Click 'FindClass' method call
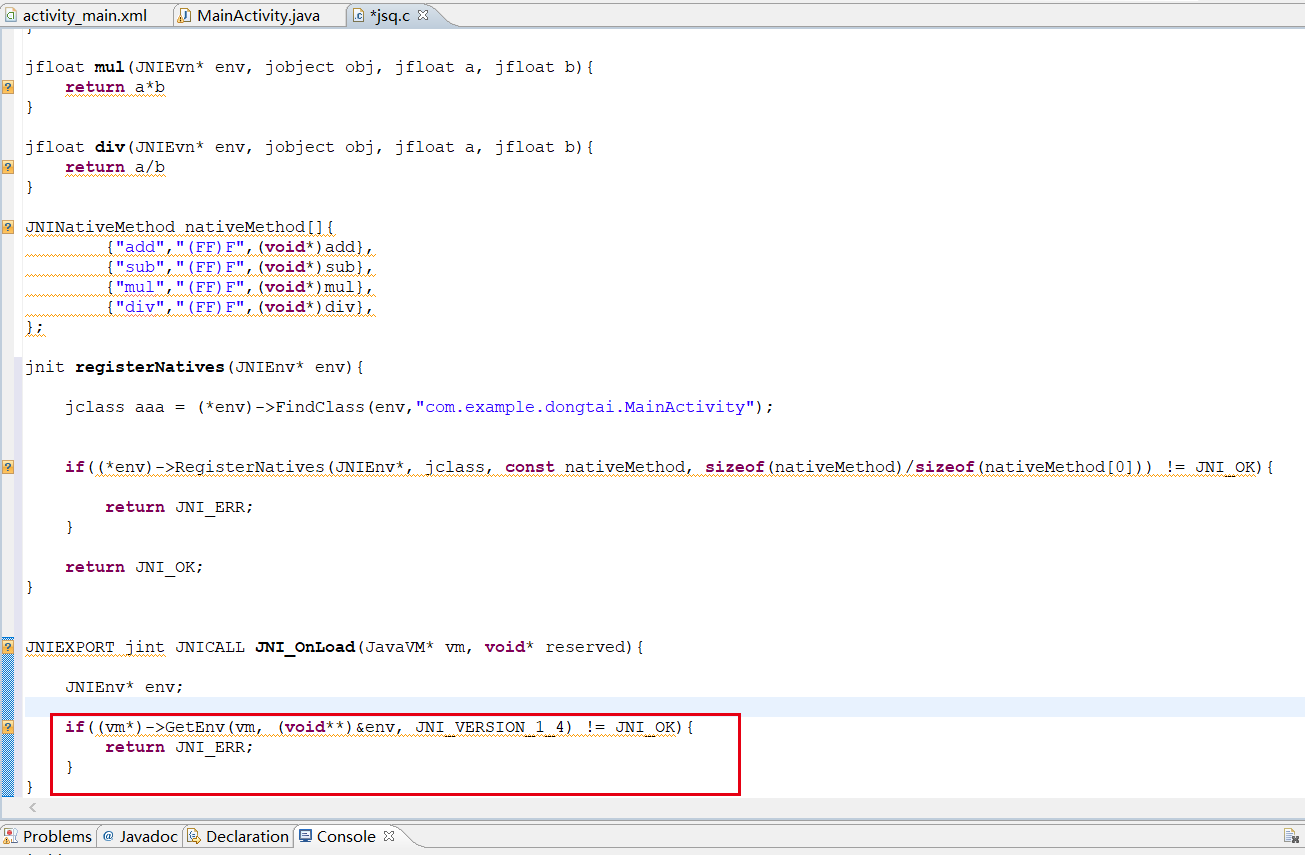Image resolution: width=1305 pixels, height=855 pixels. tap(320, 407)
